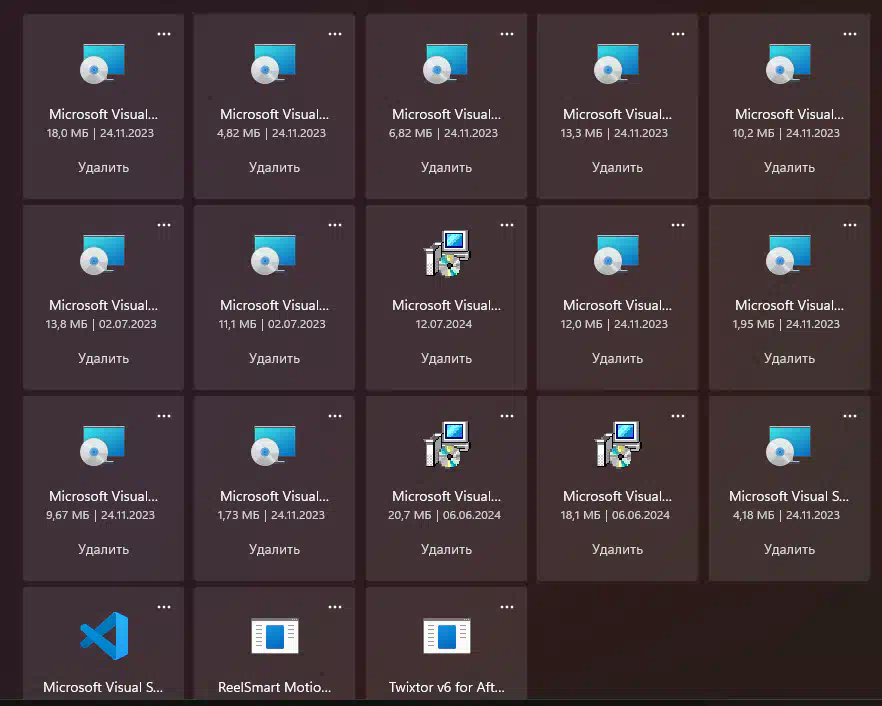Click the icon on the 9,67 МБ tile
This screenshot has height=706, width=882.
coord(103,446)
